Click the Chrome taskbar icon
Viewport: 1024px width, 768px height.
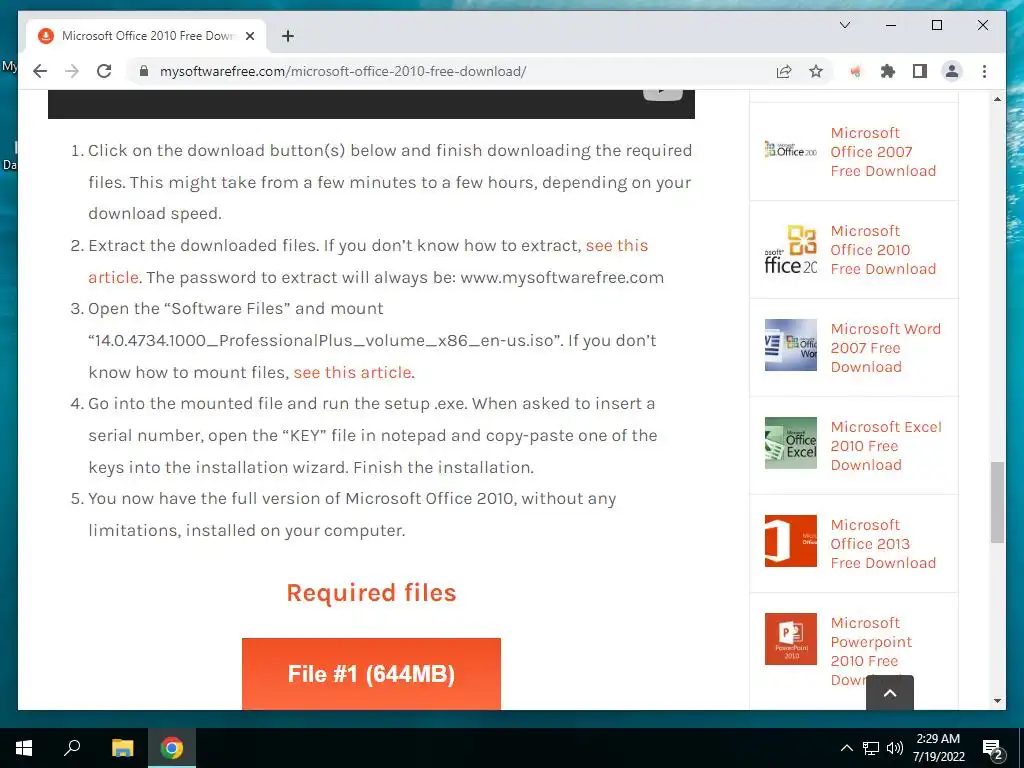[172, 748]
